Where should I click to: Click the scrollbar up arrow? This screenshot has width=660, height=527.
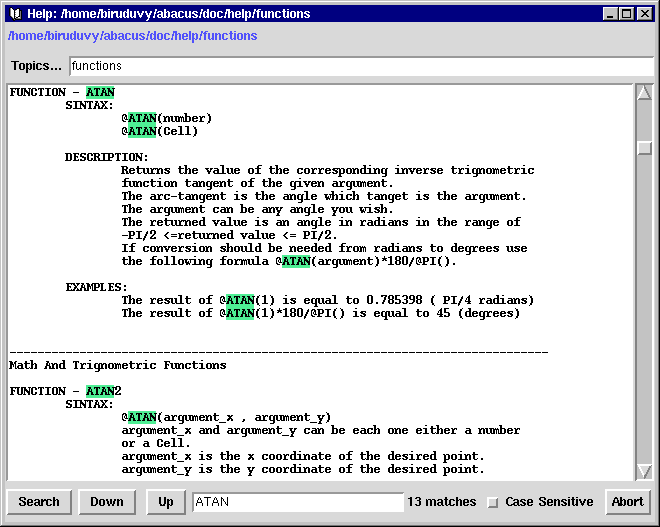coord(644,94)
